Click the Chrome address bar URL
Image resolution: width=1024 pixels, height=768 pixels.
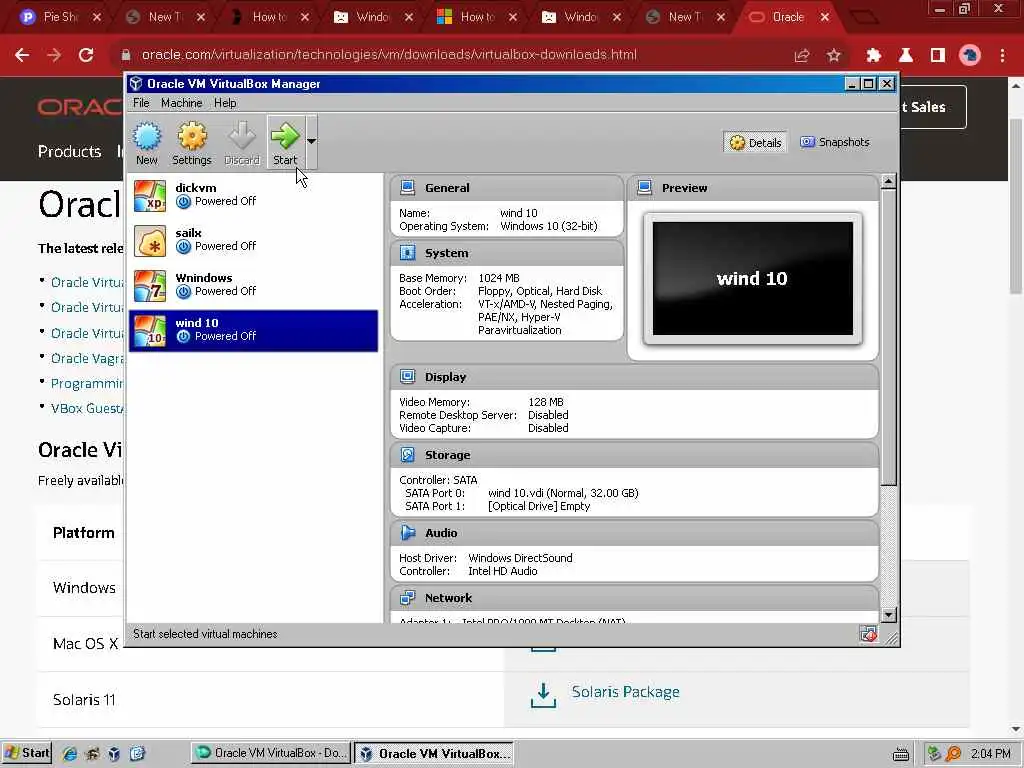tap(389, 55)
